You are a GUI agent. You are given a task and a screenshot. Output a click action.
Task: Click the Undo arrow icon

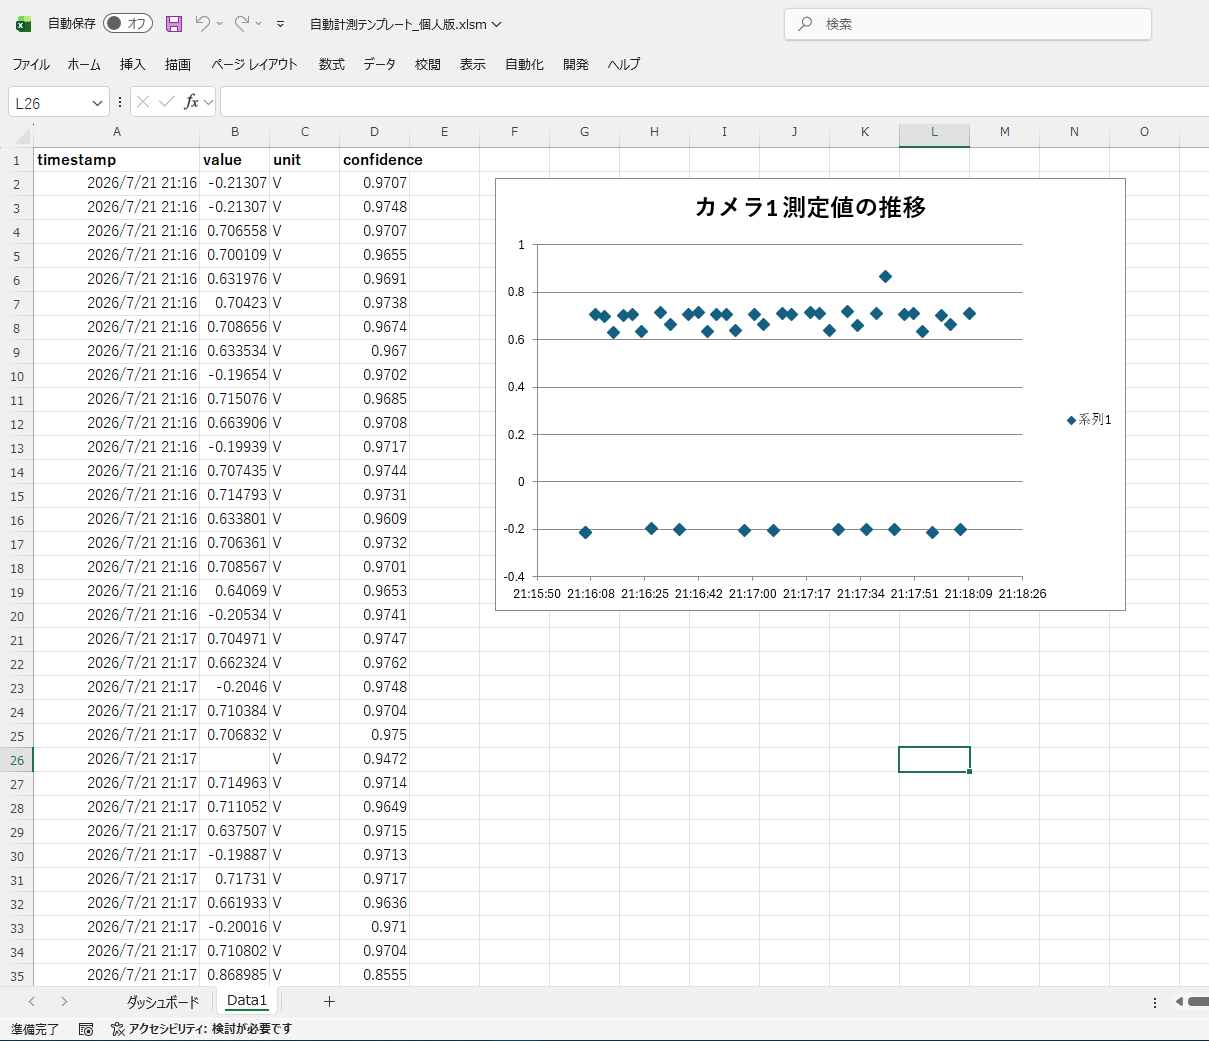pyautogui.click(x=203, y=23)
